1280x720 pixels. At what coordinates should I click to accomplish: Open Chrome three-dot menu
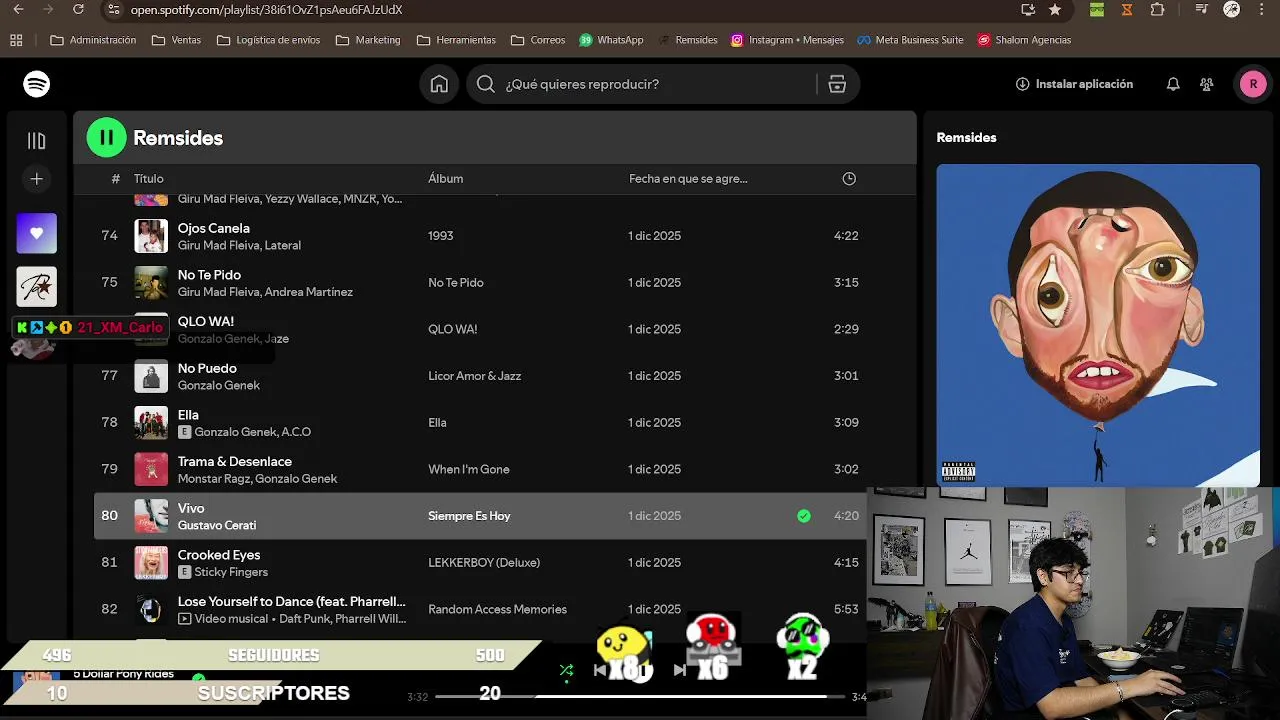coord(1261,10)
